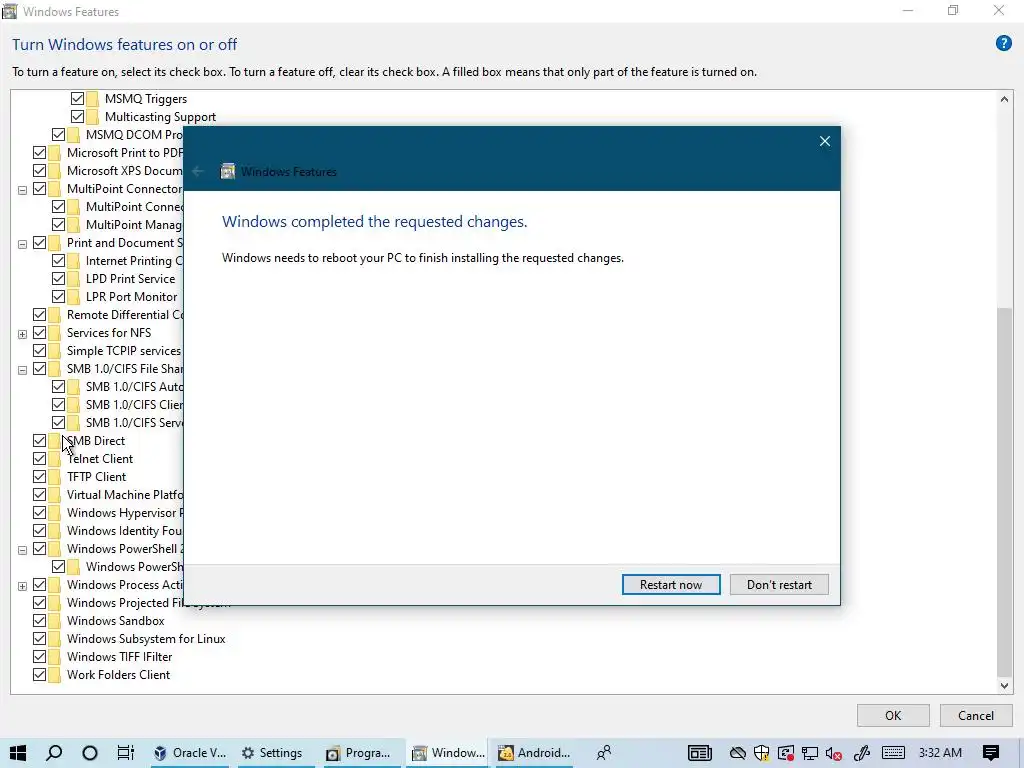Open the Action Center notifications icon
This screenshot has height=768, width=1024.
991,753
